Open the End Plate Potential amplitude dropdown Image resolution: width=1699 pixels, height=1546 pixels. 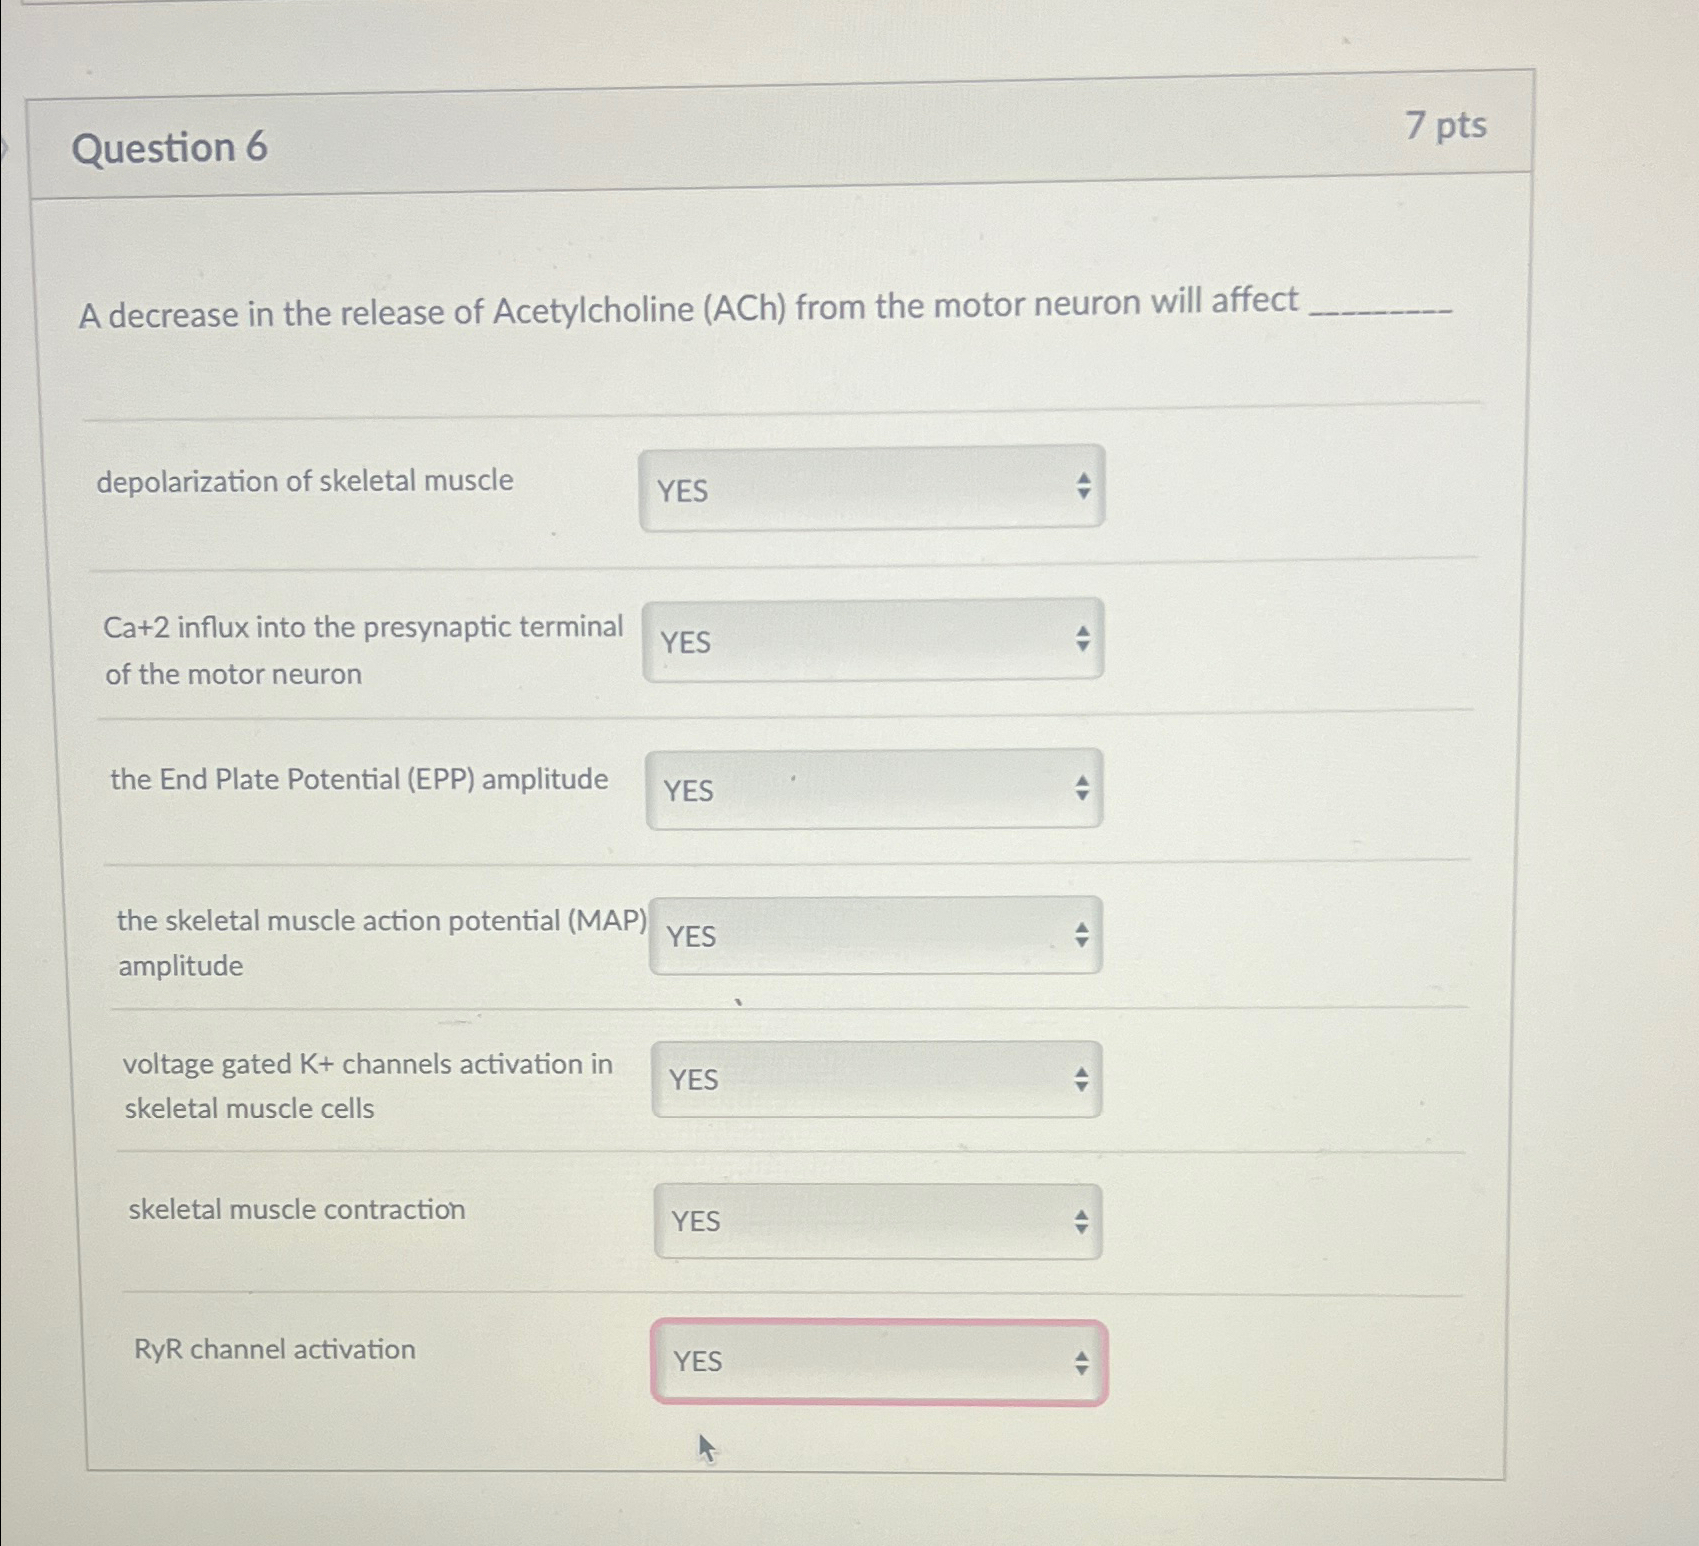tap(874, 789)
